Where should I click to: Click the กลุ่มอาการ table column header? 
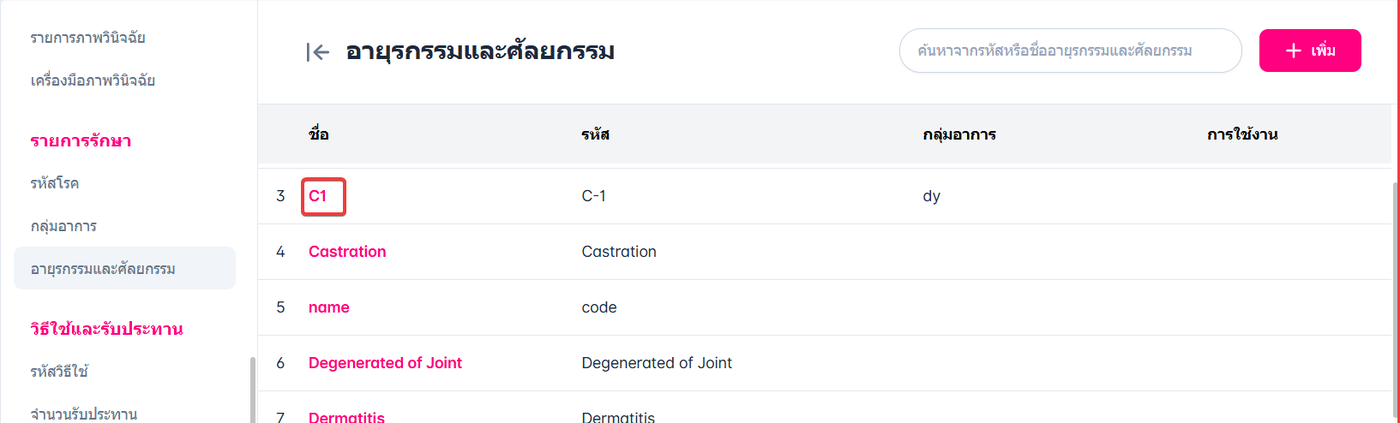958,134
